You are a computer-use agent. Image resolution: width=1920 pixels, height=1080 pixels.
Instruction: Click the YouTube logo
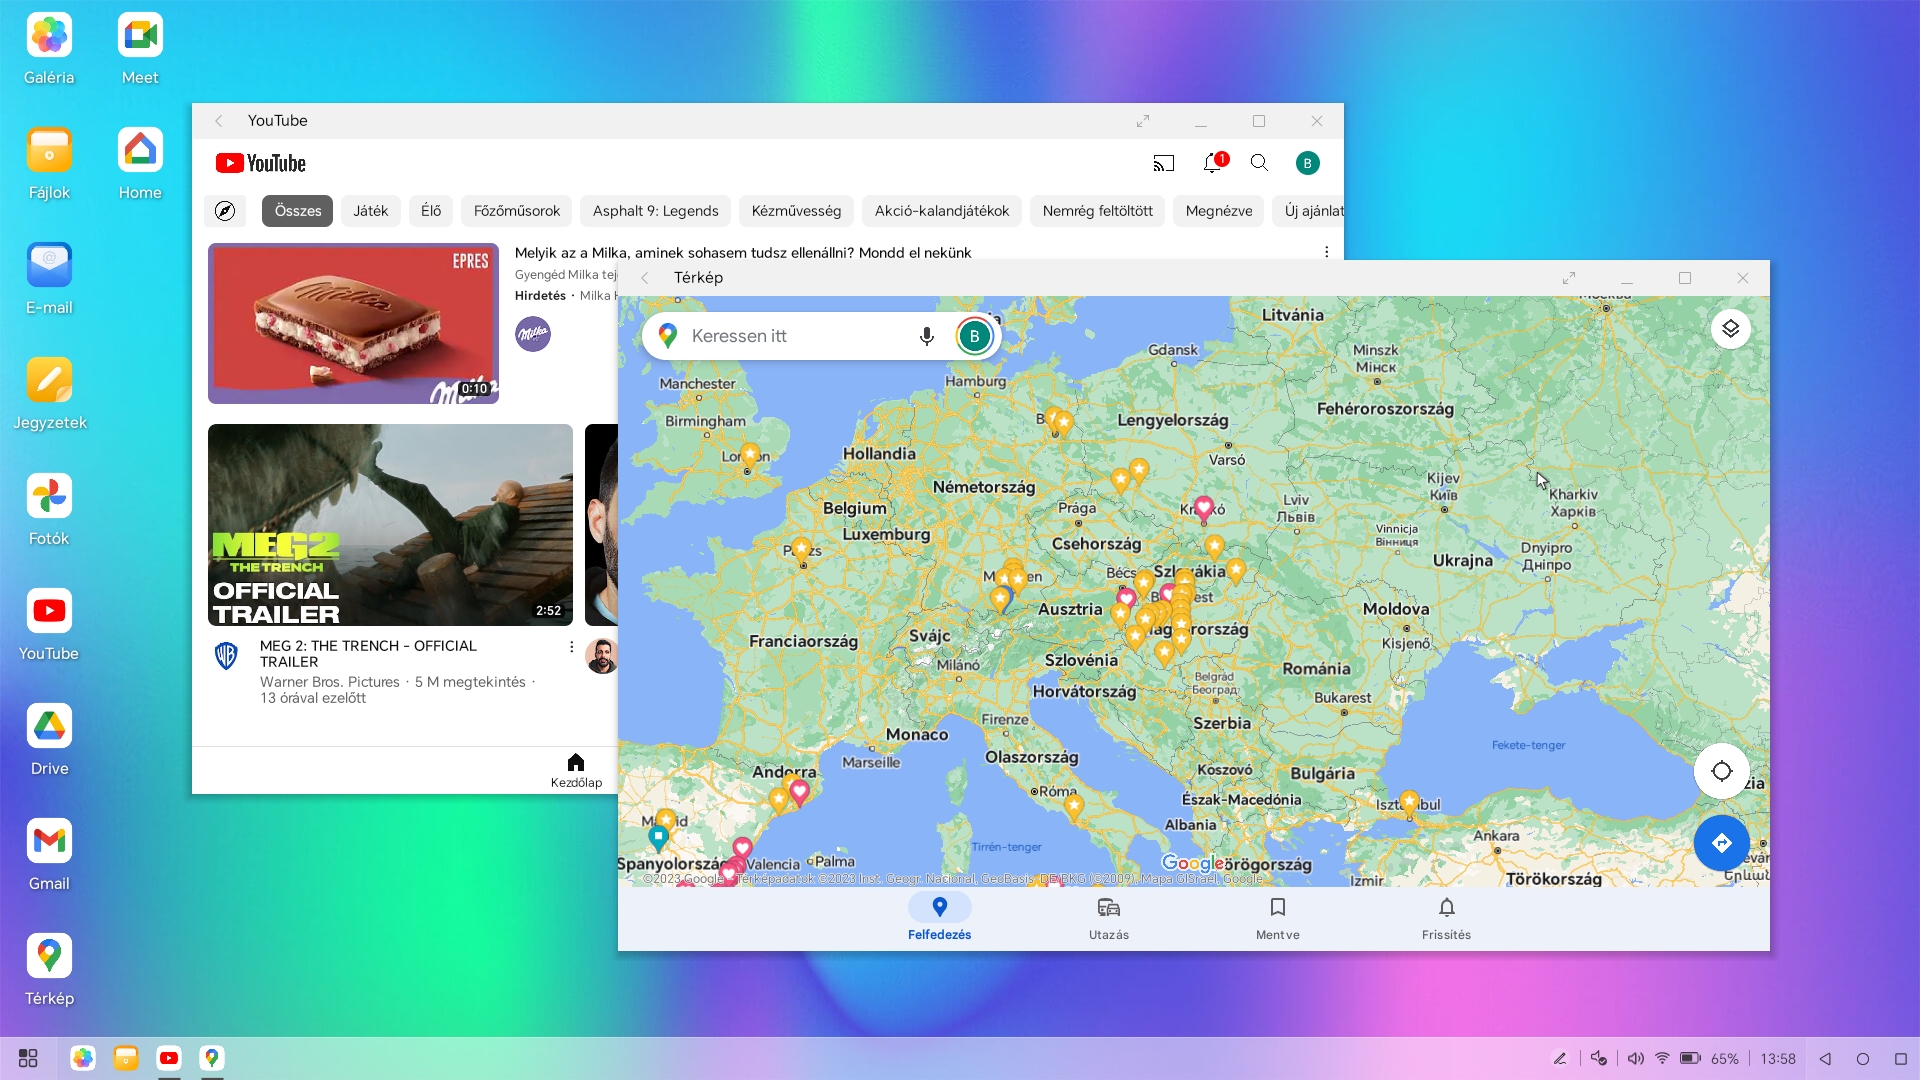coord(261,163)
